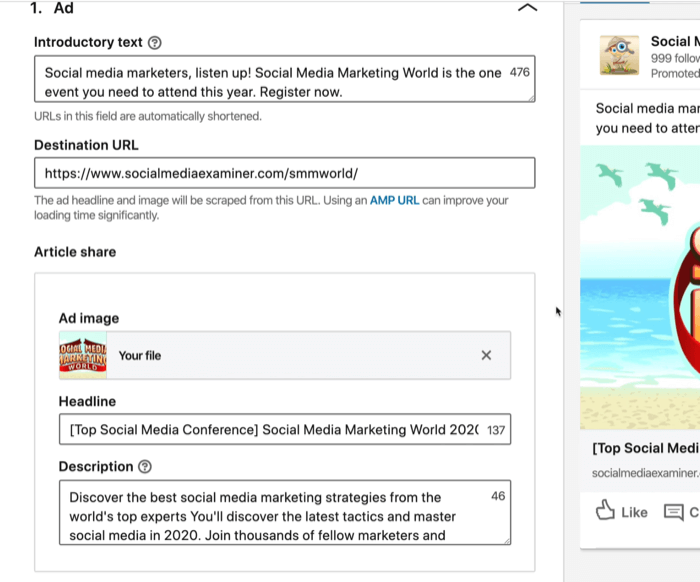Image resolution: width=700 pixels, height=582 pixels.
Task: Click the Headline input field
Action: (x=285, y=429)
